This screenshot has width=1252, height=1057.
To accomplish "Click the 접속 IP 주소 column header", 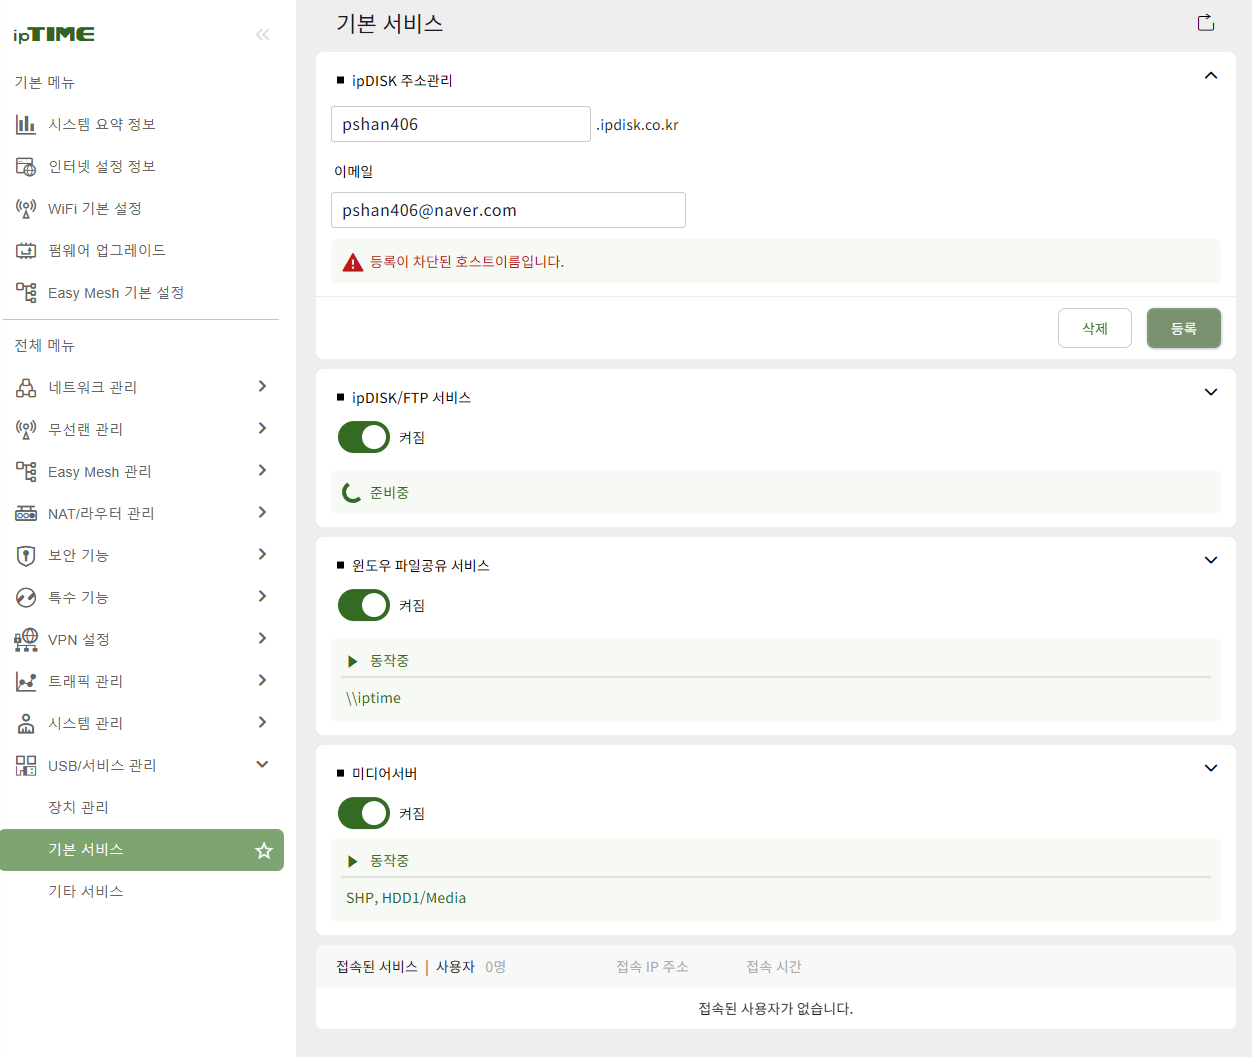I will 652,967.
